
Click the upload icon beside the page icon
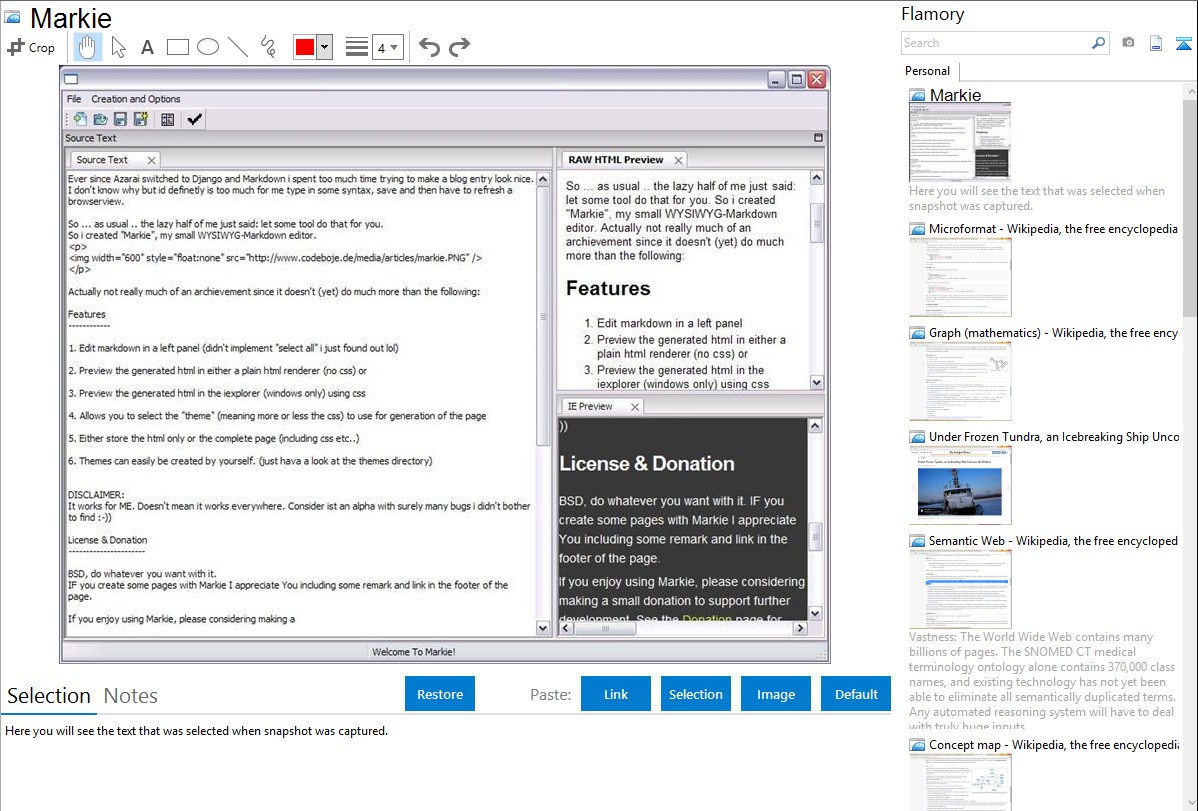[x=1183, y=43]
